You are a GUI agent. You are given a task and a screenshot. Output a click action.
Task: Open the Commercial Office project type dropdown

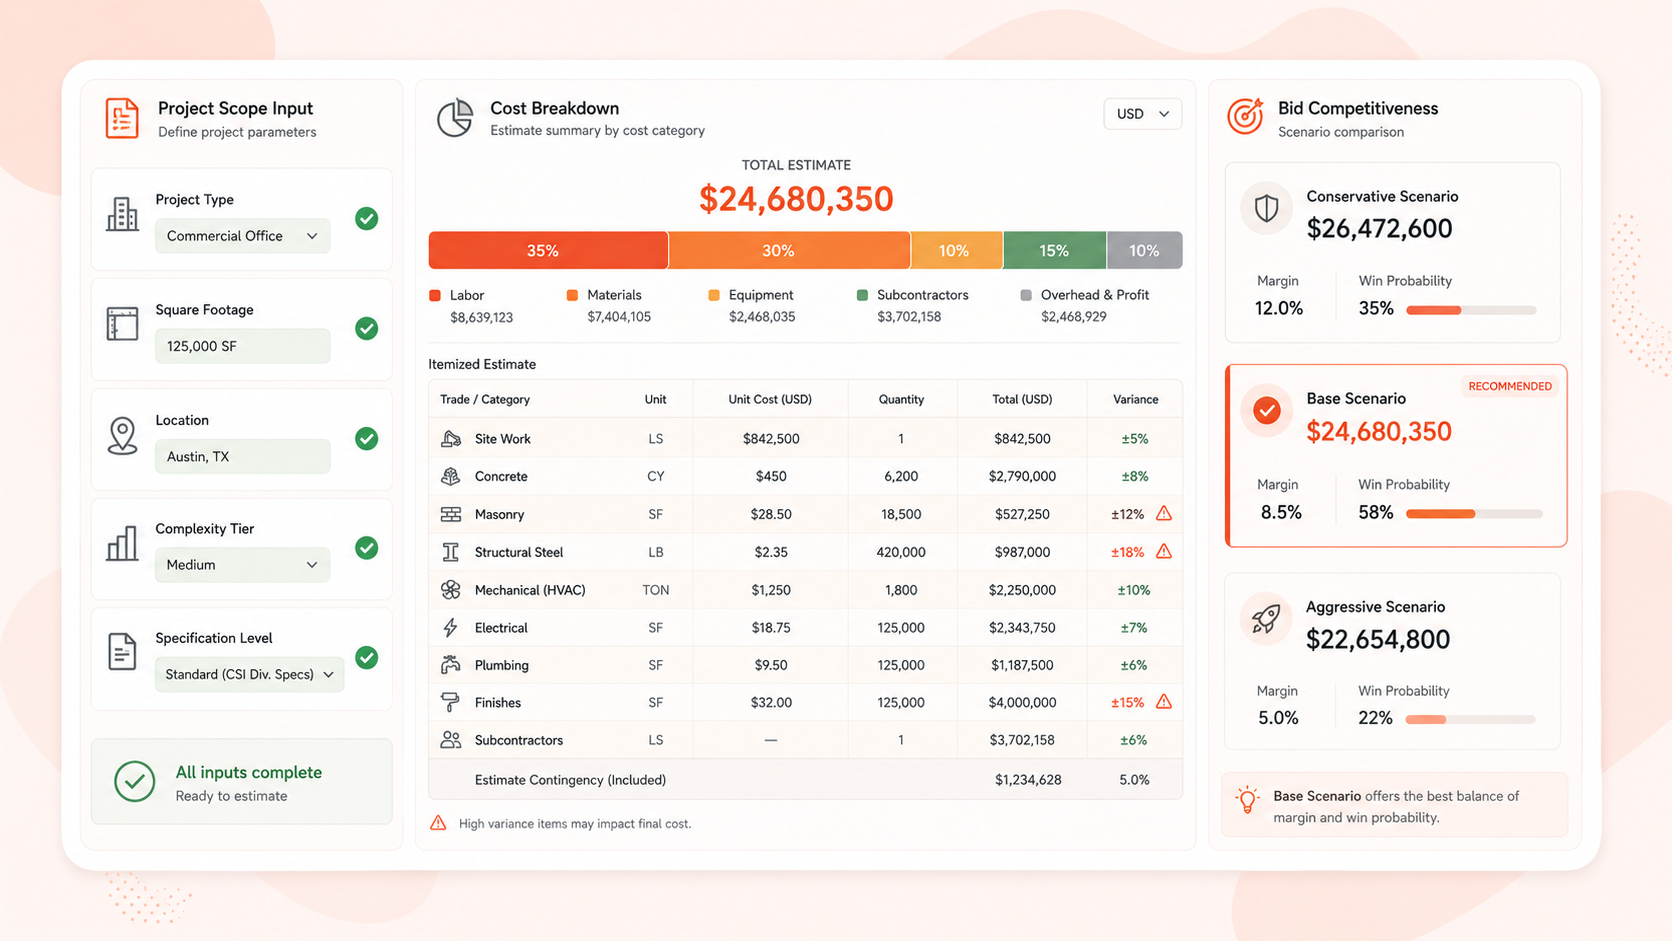(x=242, y=236)
